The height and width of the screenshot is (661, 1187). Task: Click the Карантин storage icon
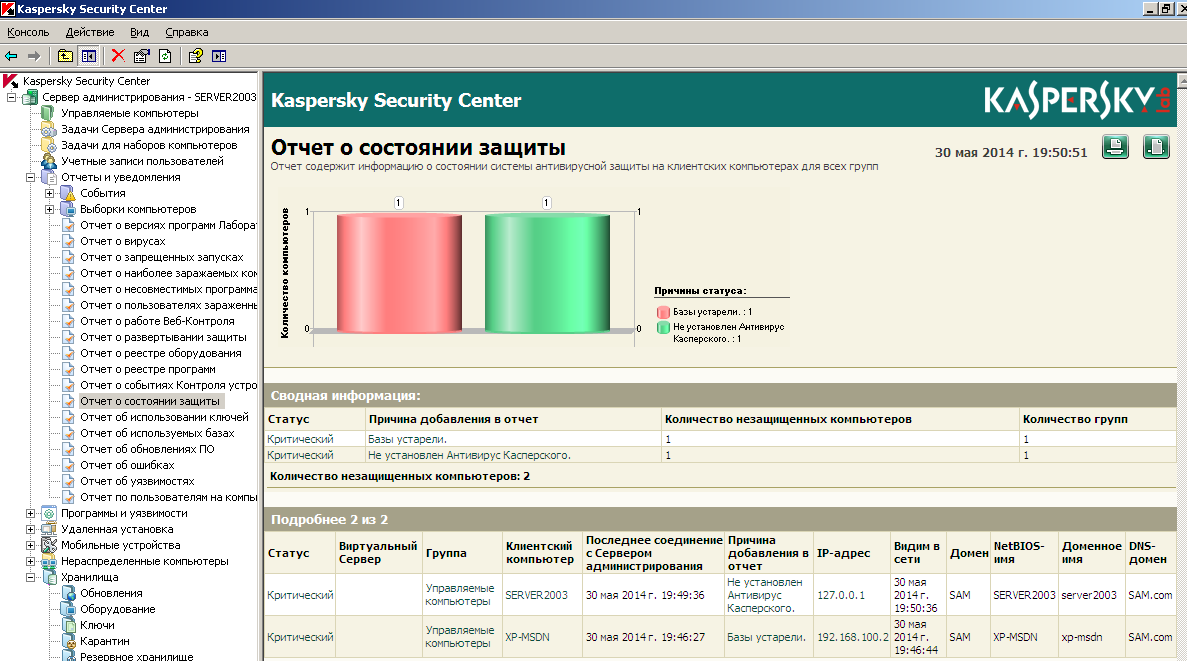[x=68, y=641]
